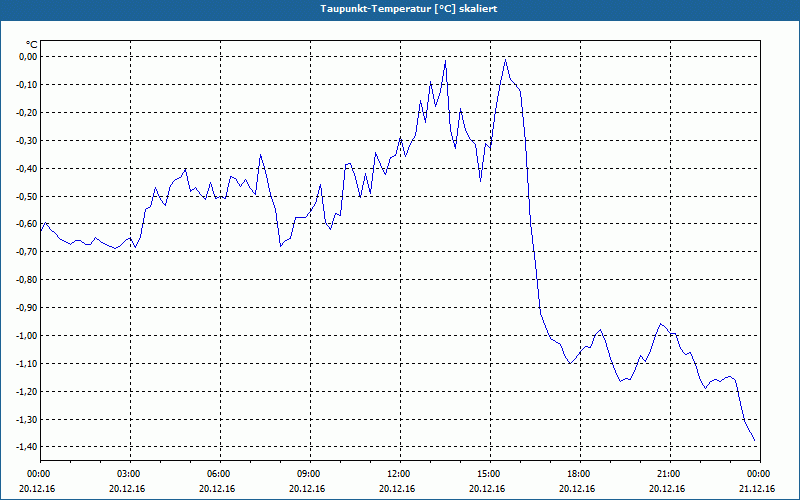Select the '21.12.16' date label
This screenshot has height=500, width=800.
757,489
